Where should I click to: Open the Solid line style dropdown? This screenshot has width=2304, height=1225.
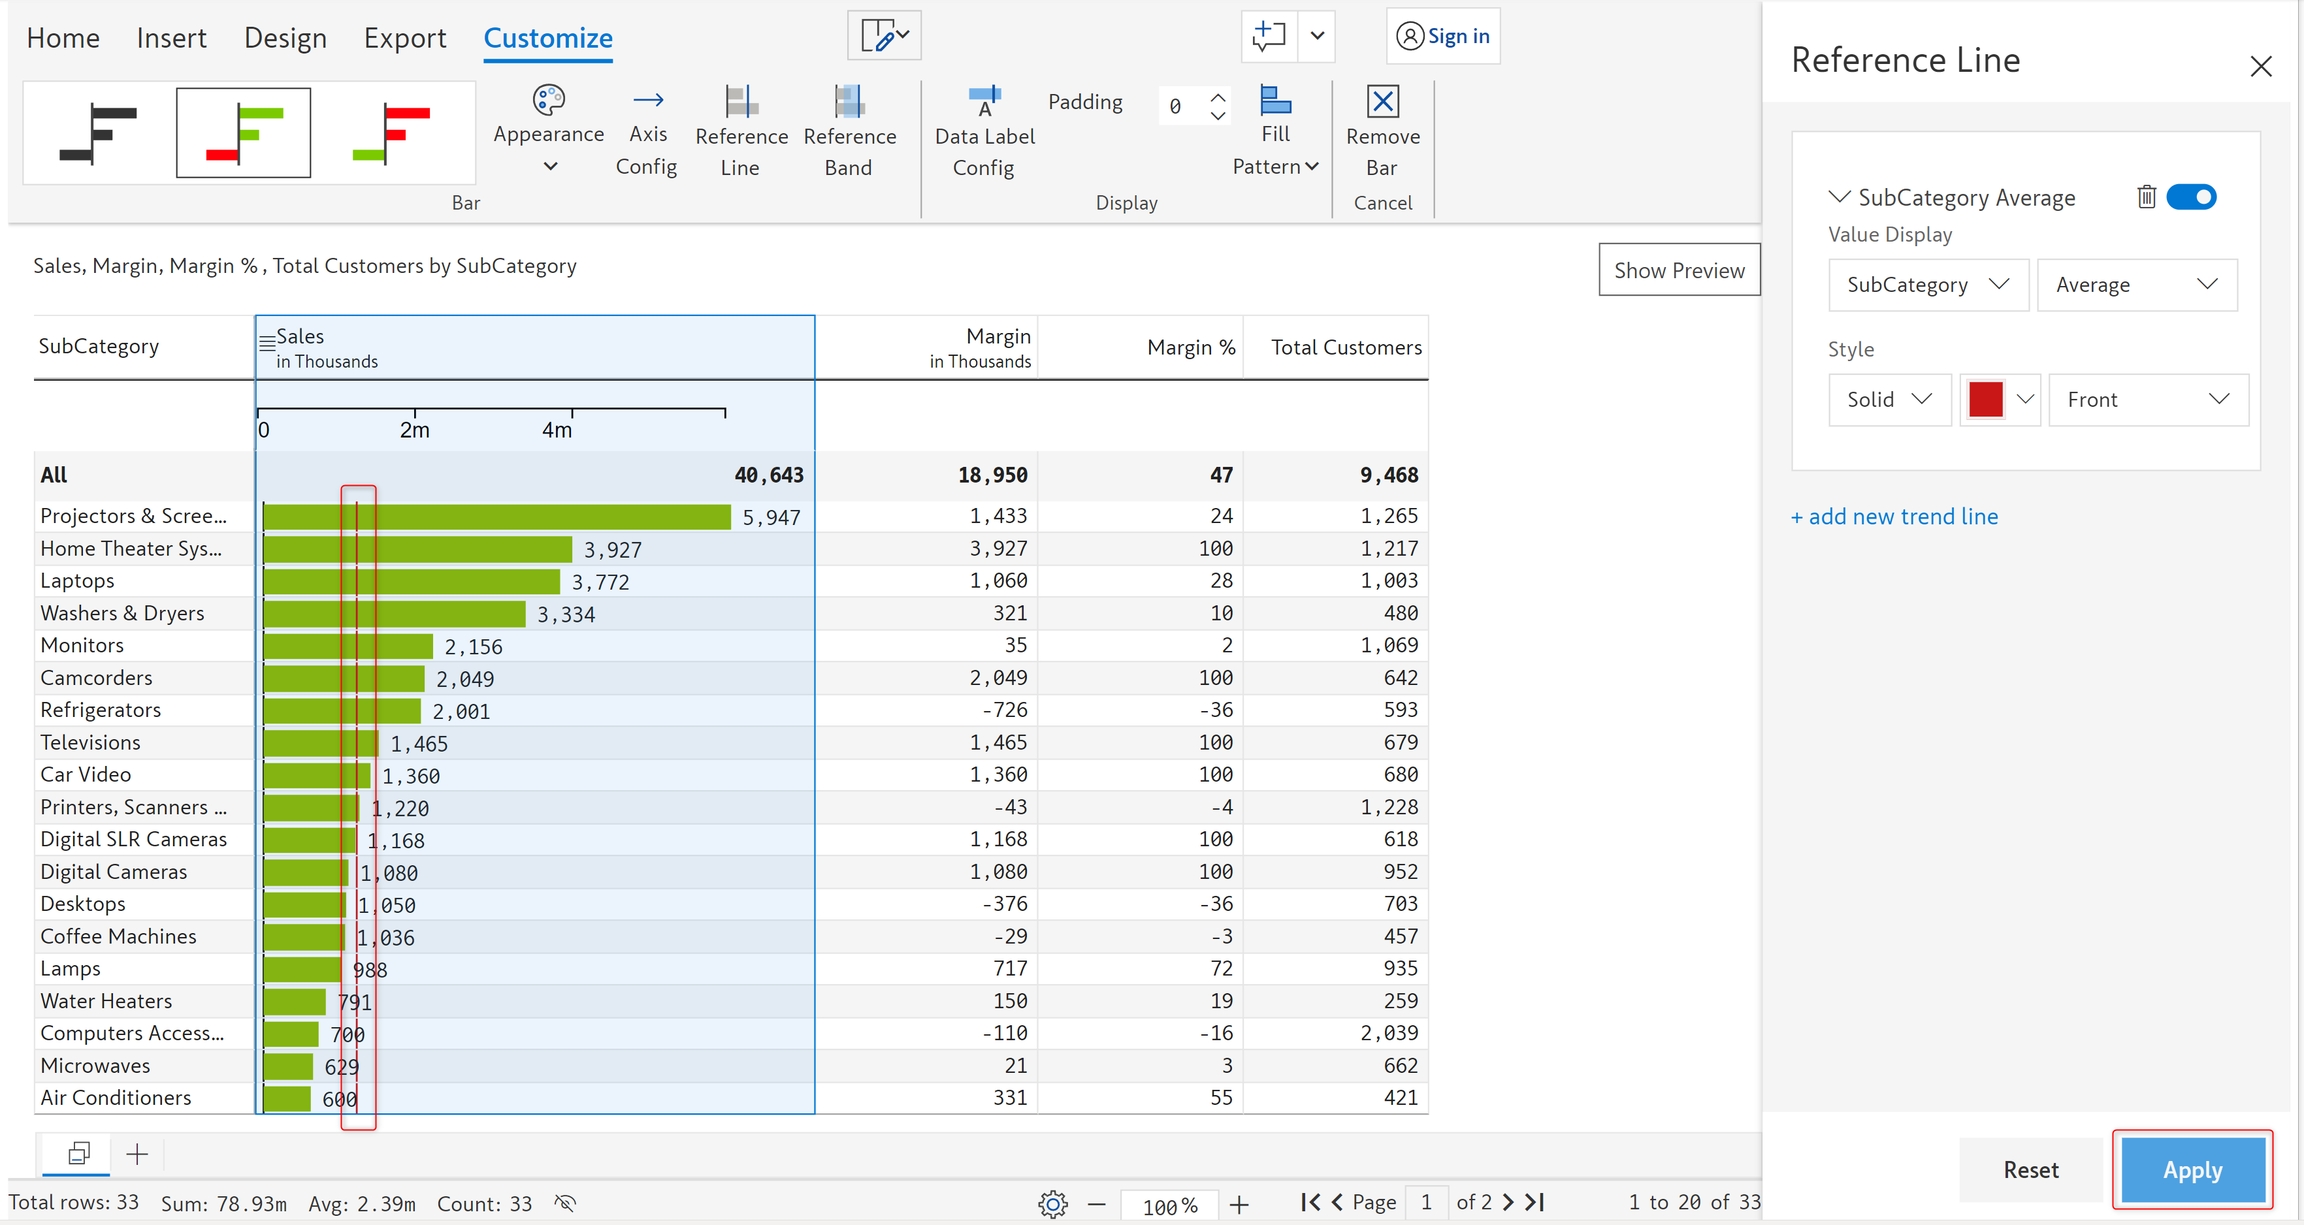click(x=1888, y=400)
